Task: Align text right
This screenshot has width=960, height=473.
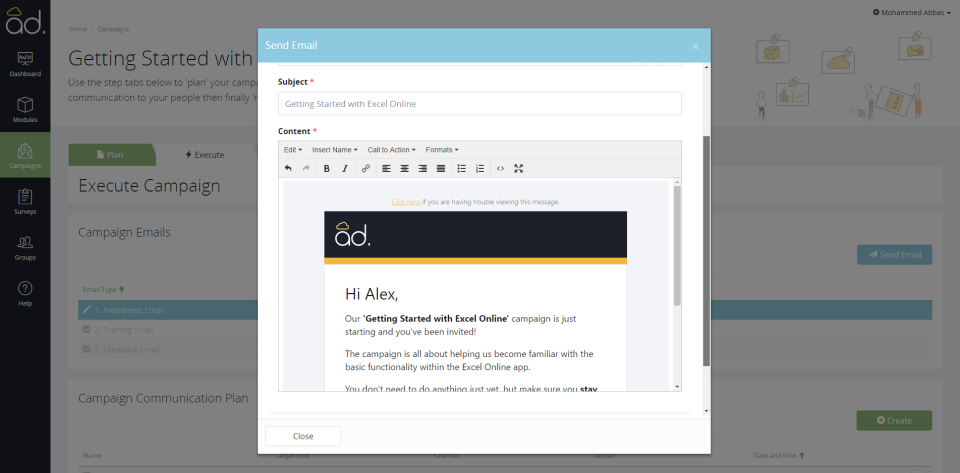Action: pyautogui.click(x=422, y=168)
